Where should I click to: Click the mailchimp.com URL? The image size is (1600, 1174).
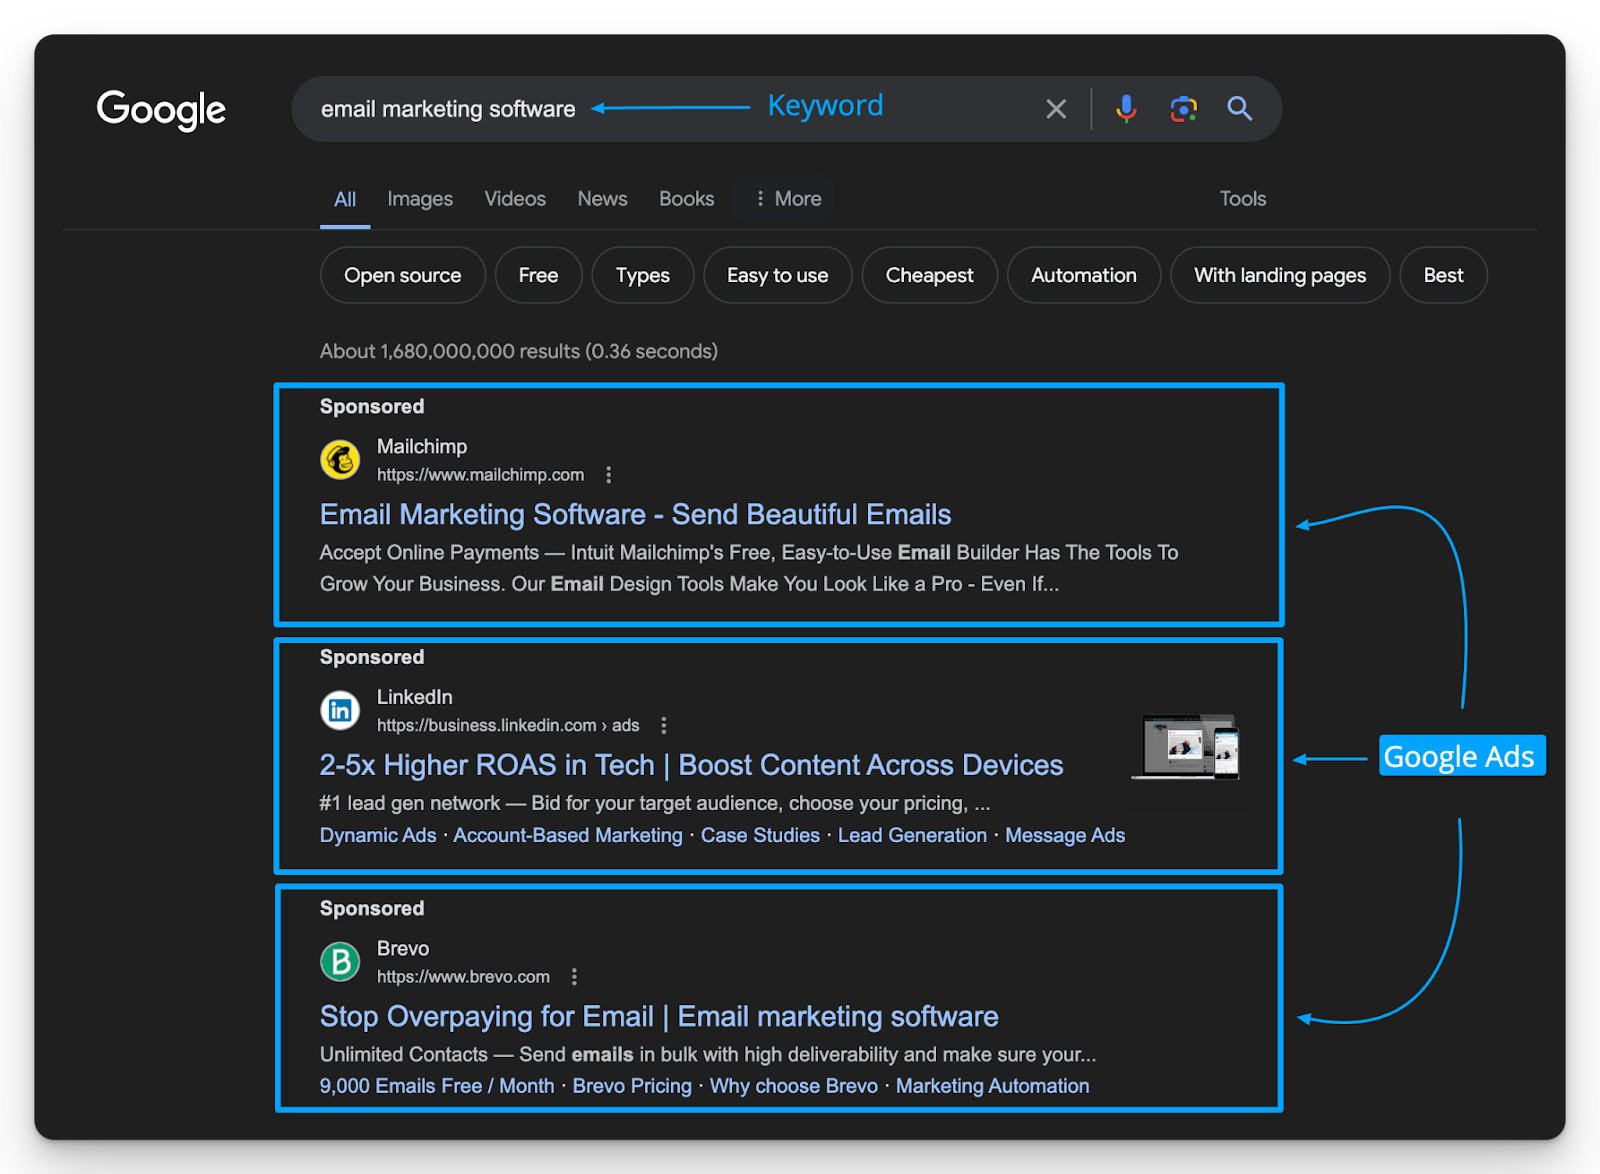click(x=480, y=475)
